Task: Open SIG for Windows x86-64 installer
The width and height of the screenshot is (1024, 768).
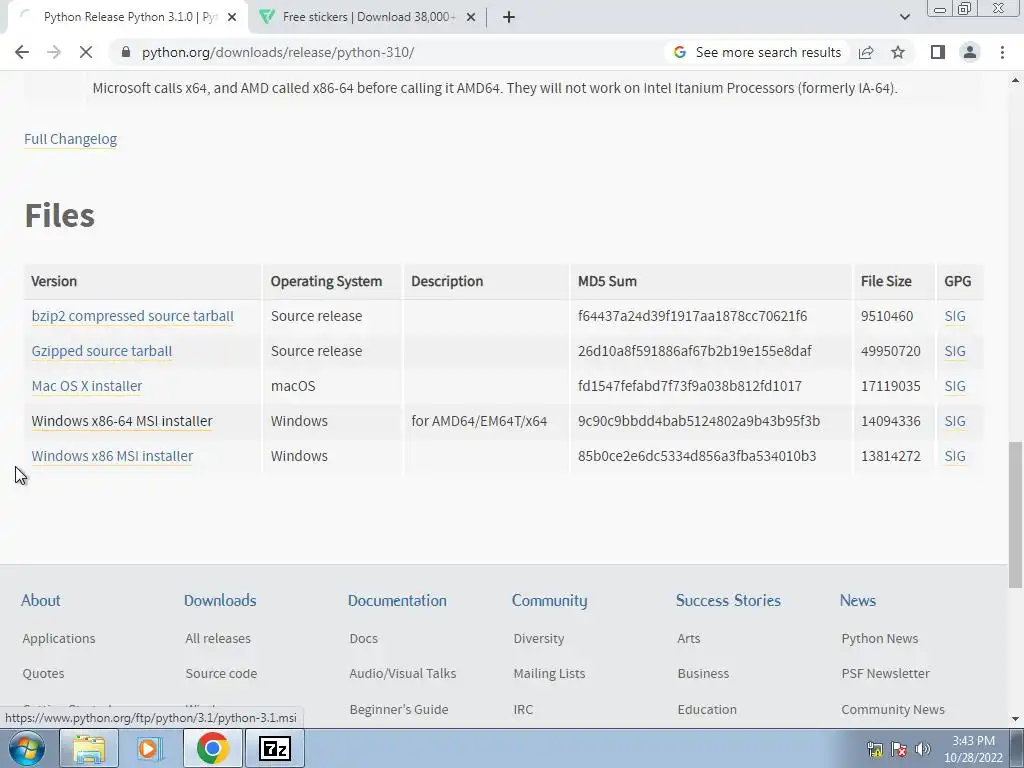Action: point(955,421)
